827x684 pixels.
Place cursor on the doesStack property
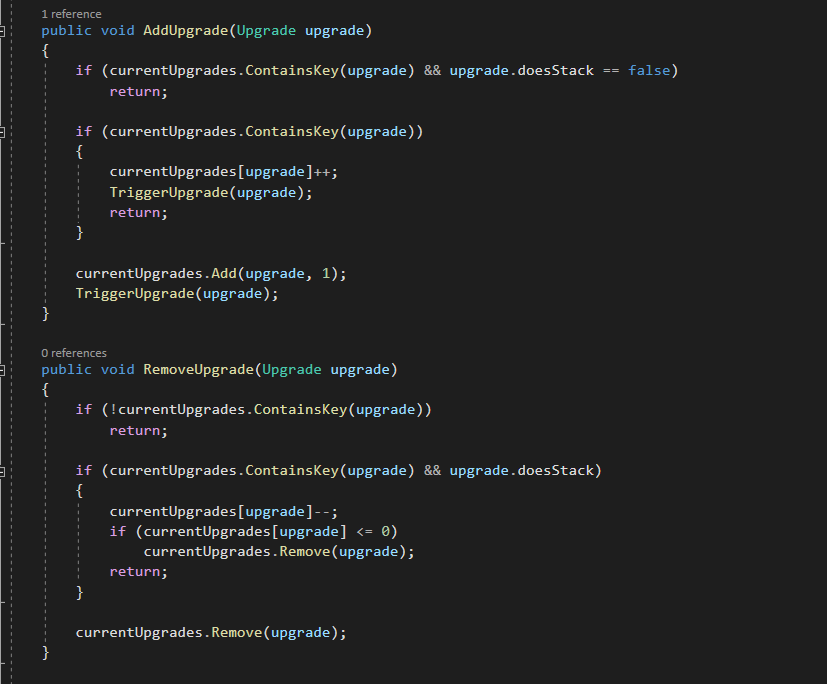pyautogui.click(x=558, y=70)
